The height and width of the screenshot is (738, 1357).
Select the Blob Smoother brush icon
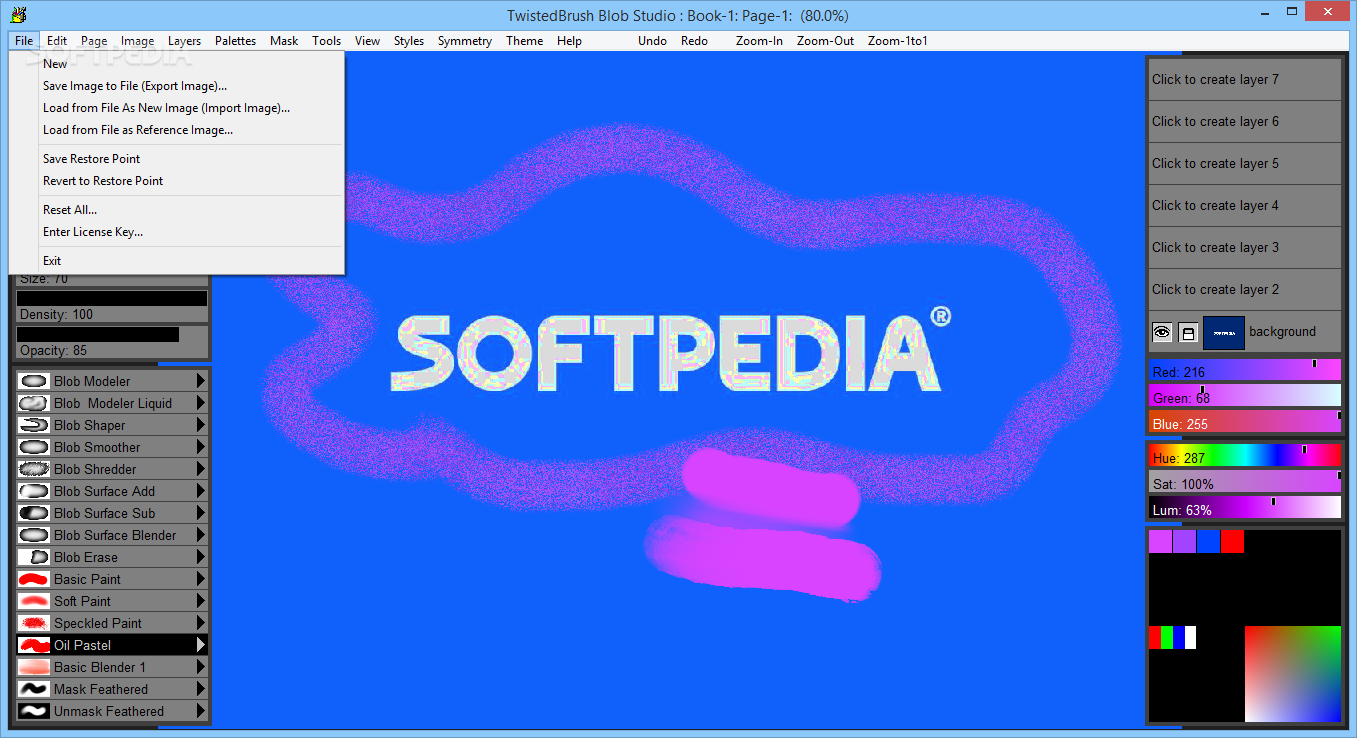click(34, 447)
